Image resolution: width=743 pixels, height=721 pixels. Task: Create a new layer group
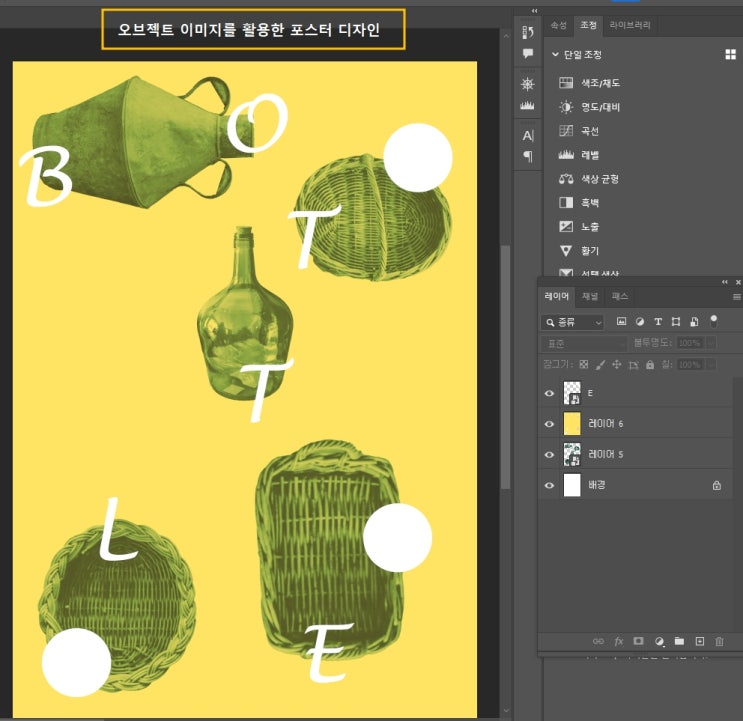pos(679,641)
